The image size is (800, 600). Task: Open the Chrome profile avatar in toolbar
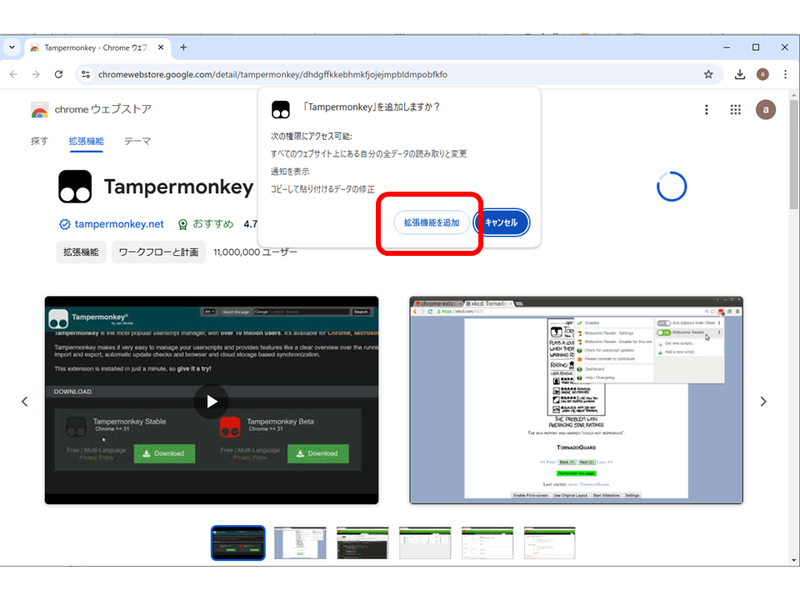click(x=762, y=74)
